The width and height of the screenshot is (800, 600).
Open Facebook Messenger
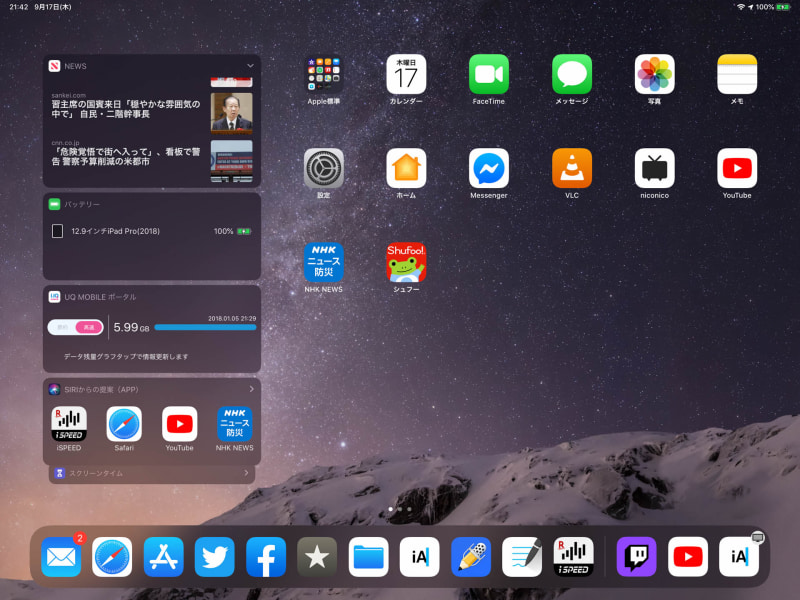click(488, 166)
